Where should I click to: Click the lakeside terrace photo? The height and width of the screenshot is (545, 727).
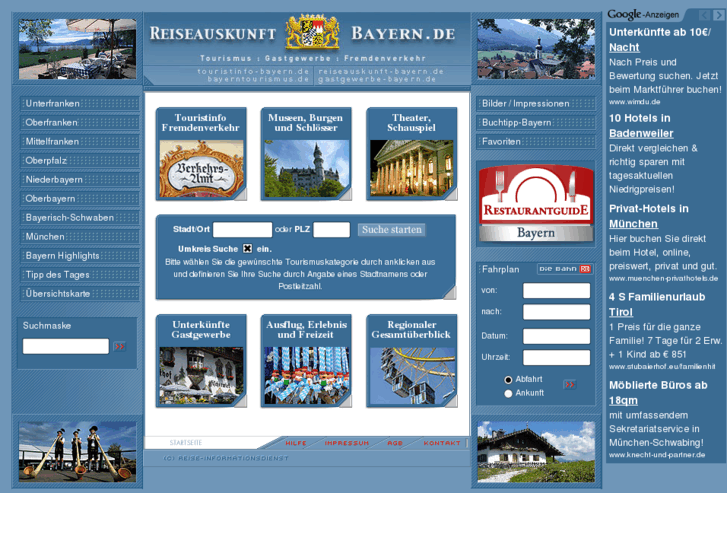(77, 49)
